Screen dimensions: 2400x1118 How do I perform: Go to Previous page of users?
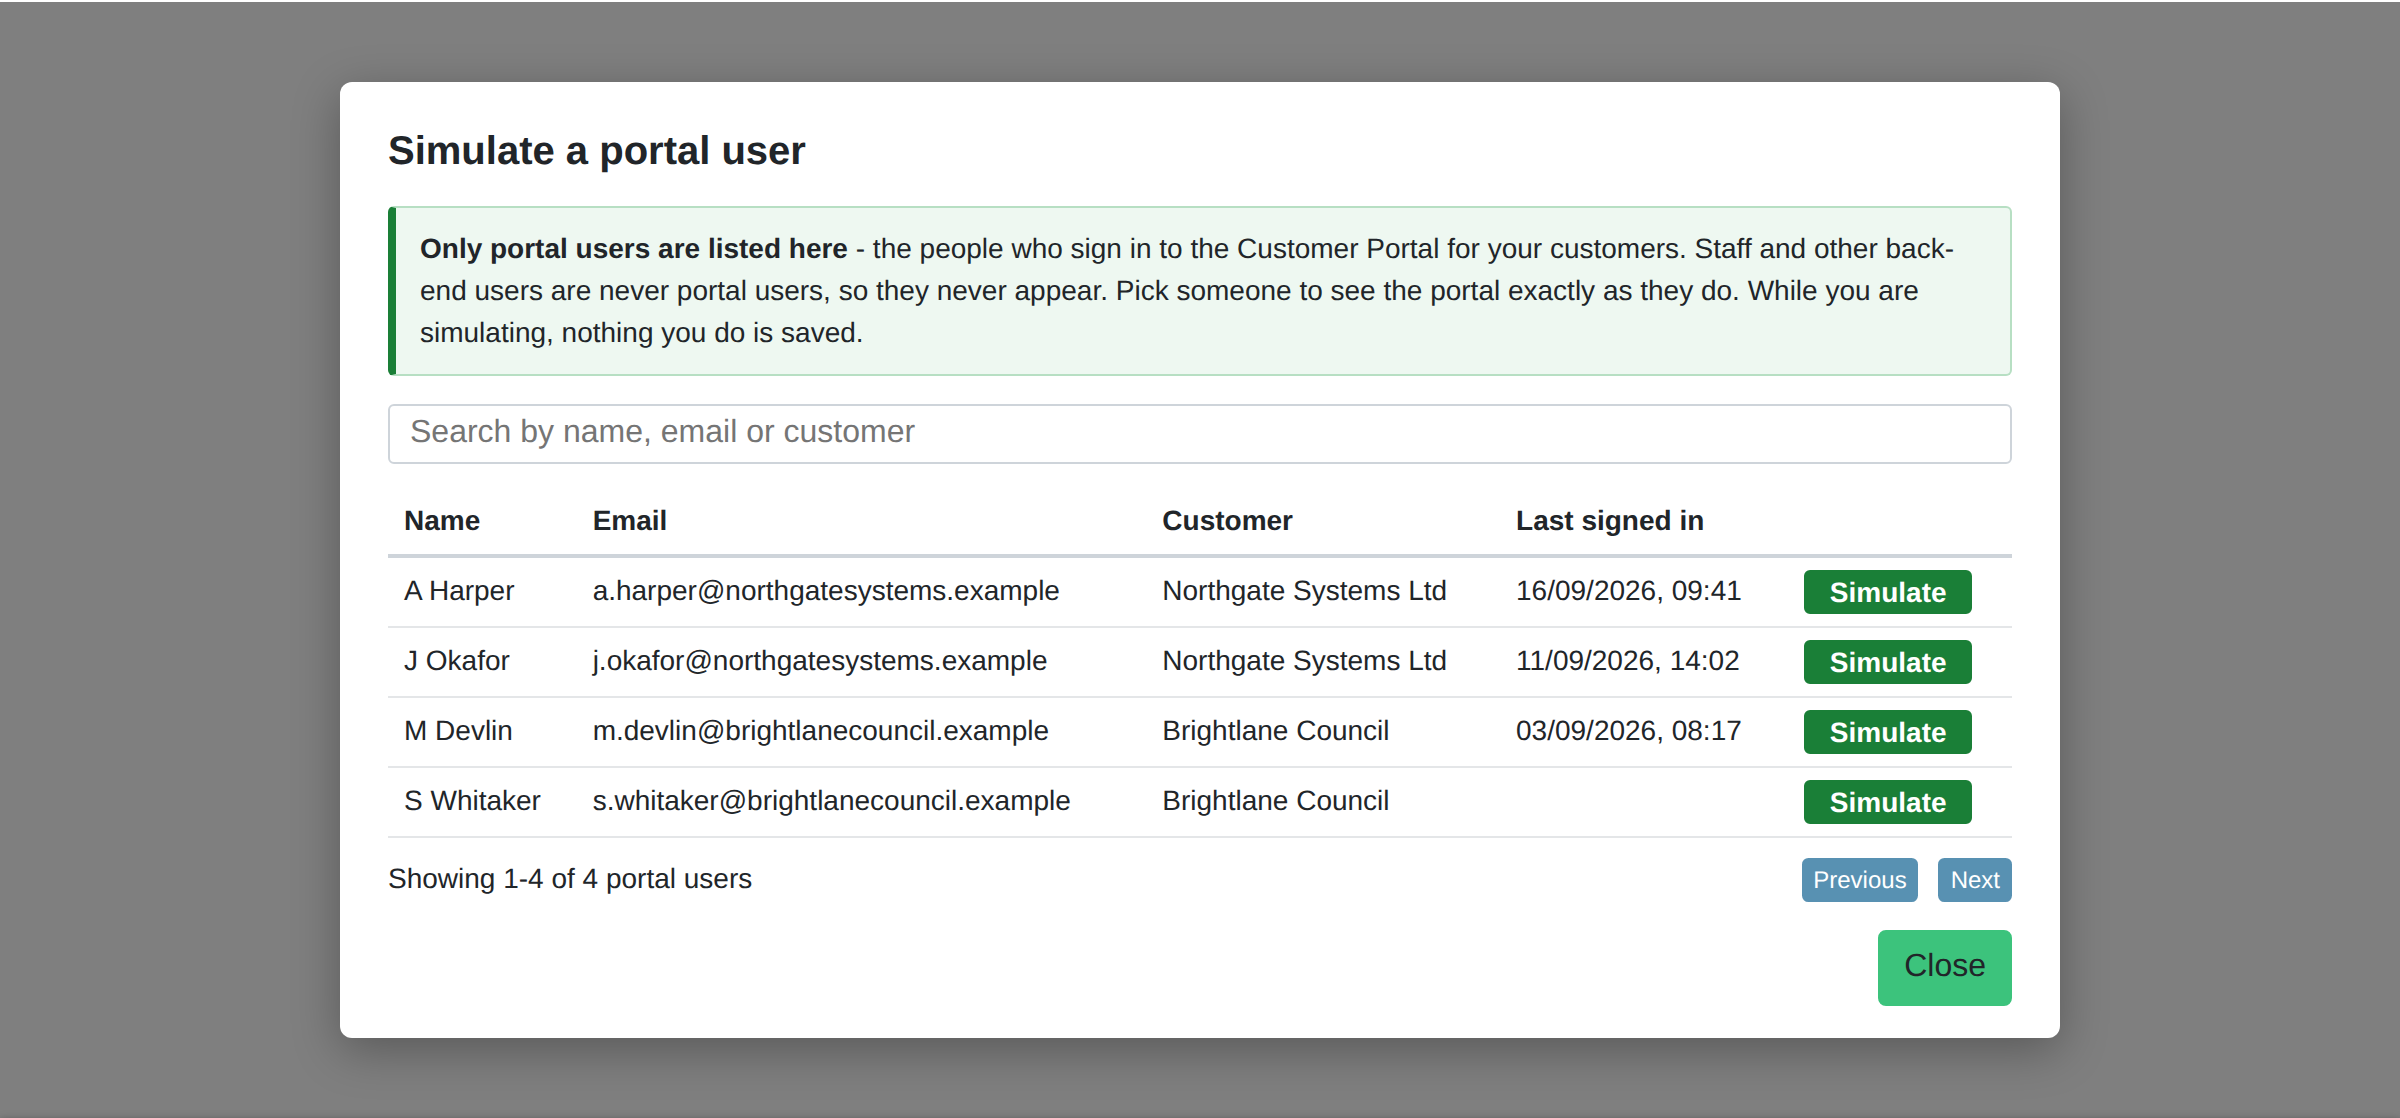[1859, 880]
